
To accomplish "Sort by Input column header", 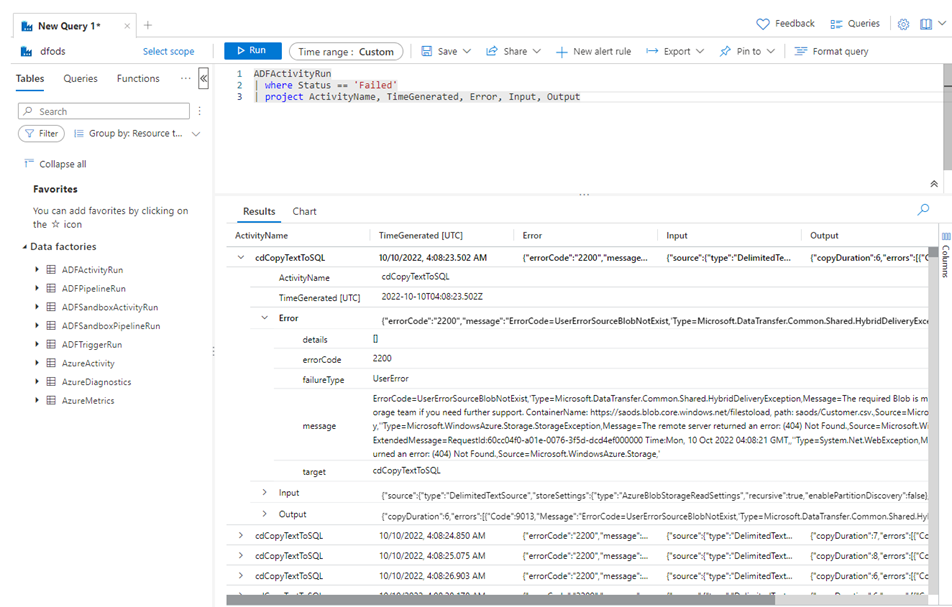I will pyautogui.click(x=677, y=236).
